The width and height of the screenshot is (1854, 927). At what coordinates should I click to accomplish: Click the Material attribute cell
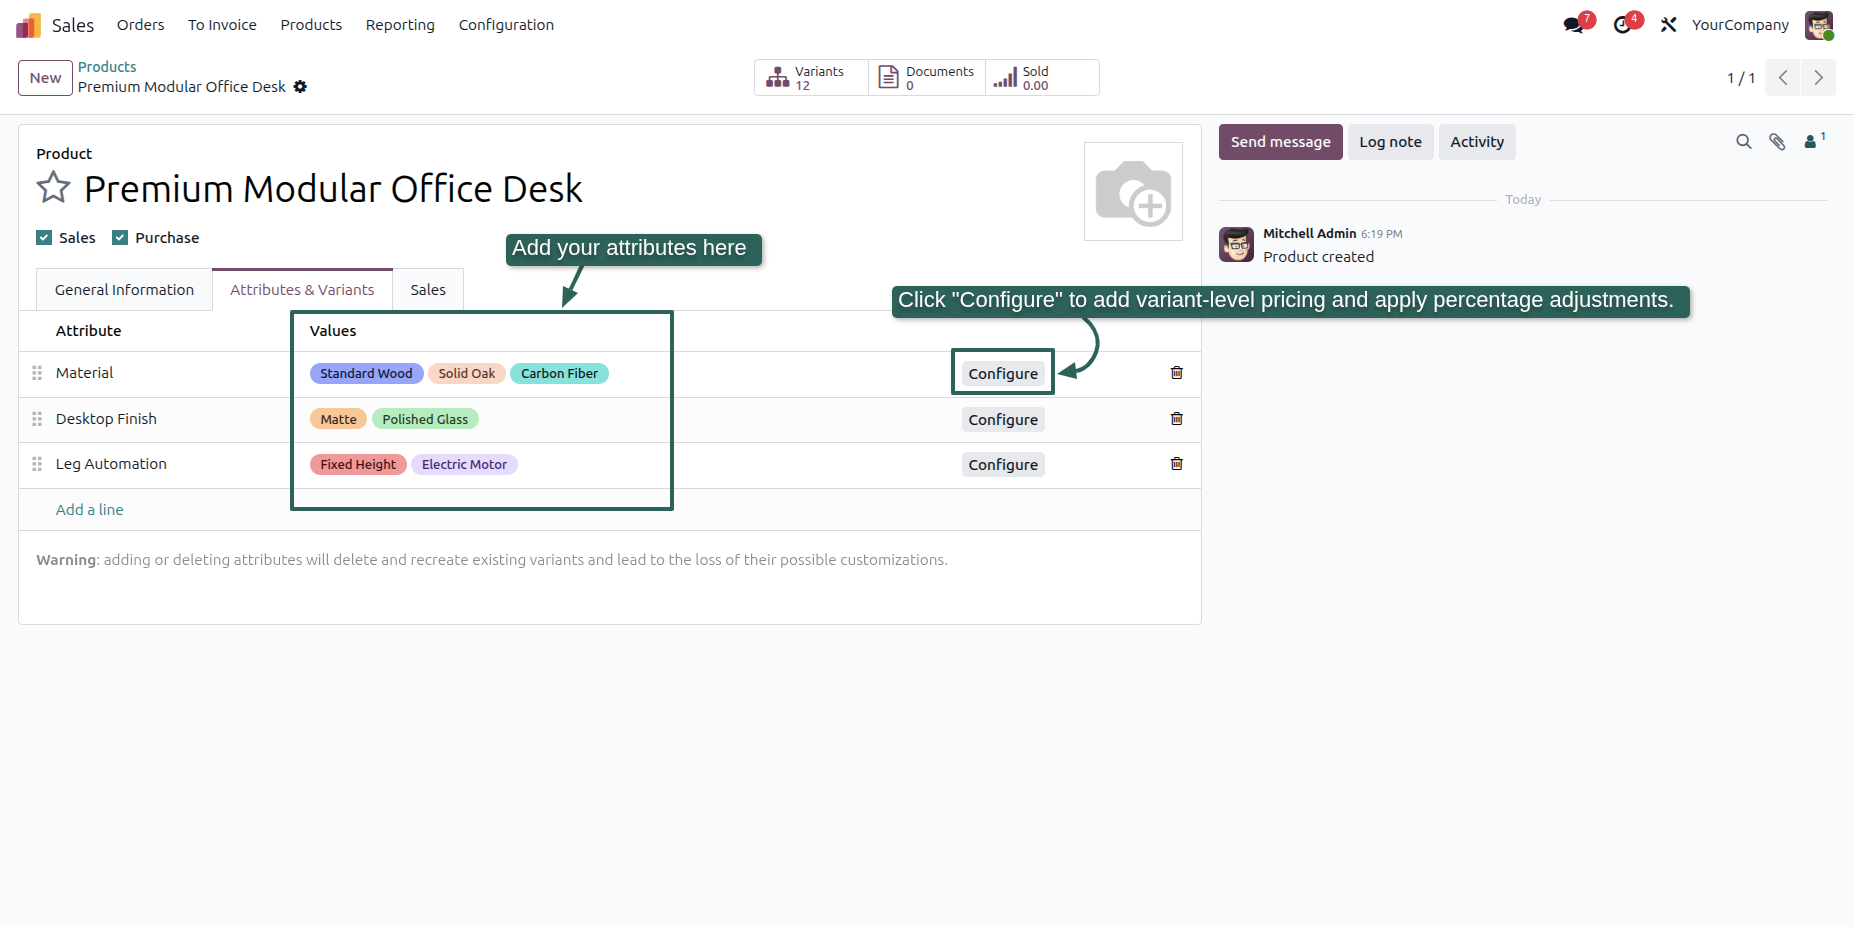click(85, 373)
